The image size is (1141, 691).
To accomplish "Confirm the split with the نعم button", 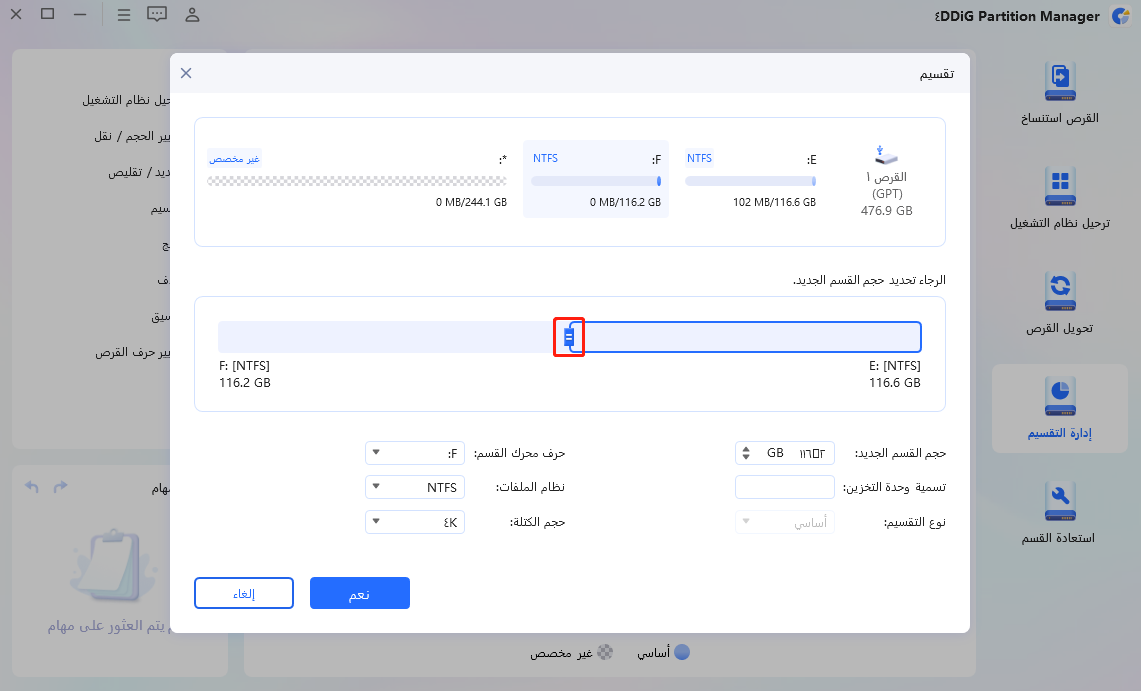I will point(359,592).
